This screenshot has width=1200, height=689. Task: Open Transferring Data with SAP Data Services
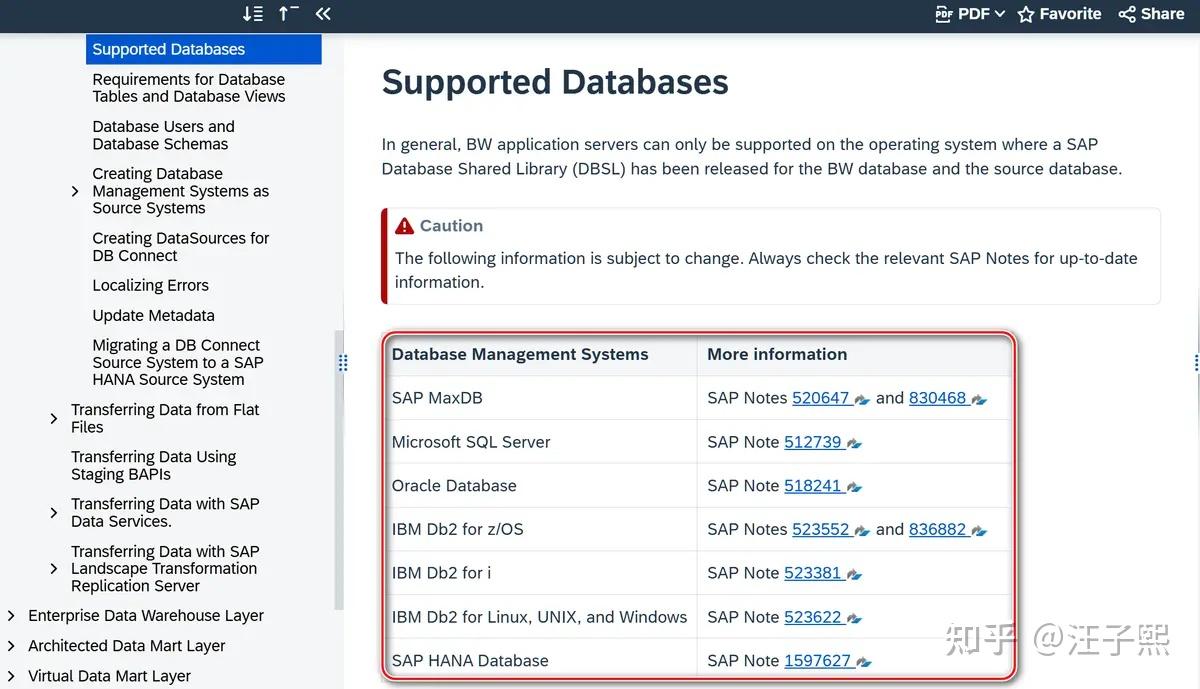click(165, 512)
